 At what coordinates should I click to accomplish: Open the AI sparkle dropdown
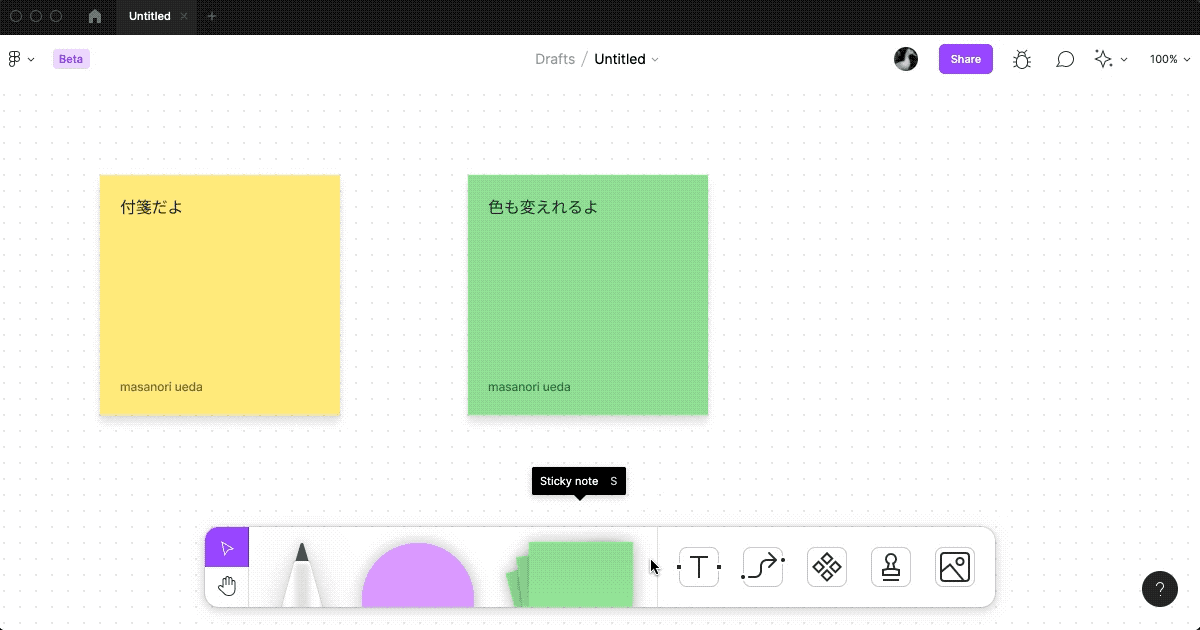click(x=1110, y=59)
